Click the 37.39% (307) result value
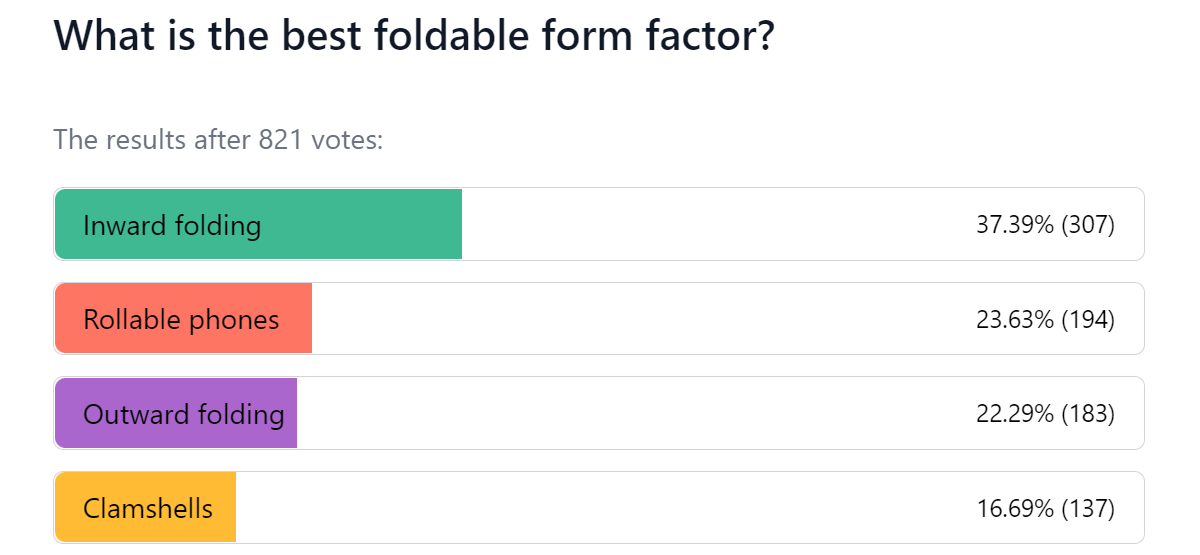The width and height of the screenshot is (1200, 555). (1045, 225)
